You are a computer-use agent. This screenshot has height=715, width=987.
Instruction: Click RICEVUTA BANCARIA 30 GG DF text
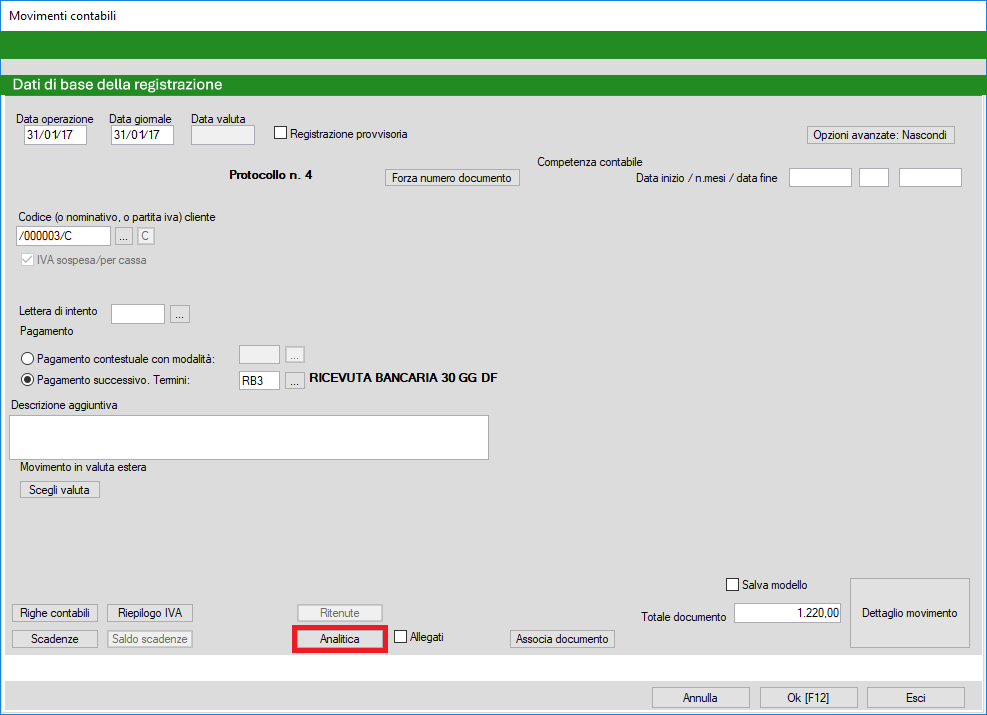point(403,378)
